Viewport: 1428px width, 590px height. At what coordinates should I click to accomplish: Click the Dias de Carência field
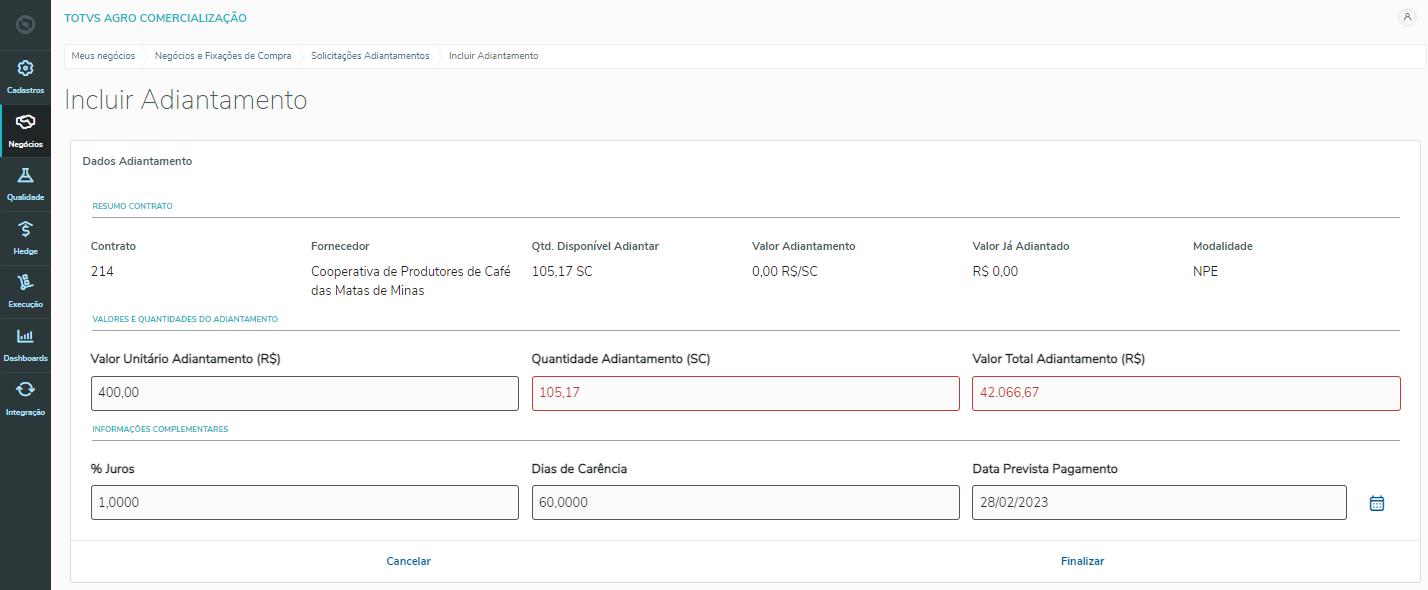(x=745, y=502)
